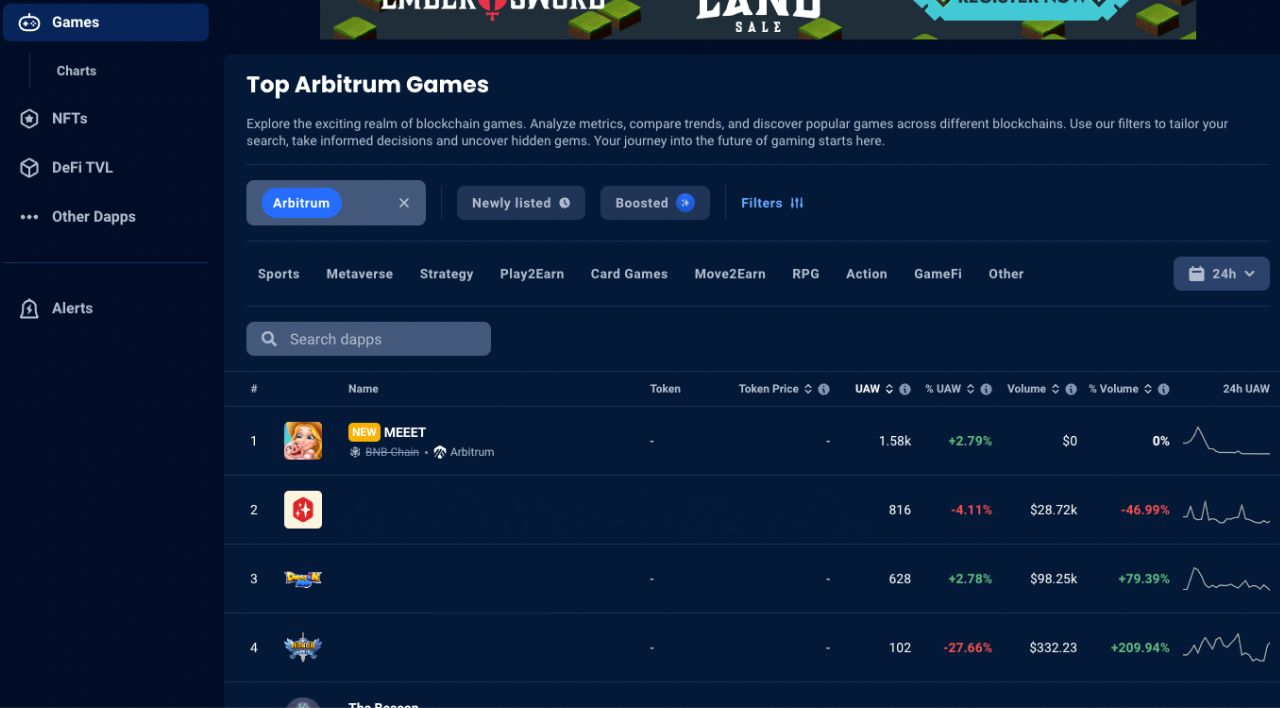Click the info icon next to % Volume
Viewport: 1280px width, 708px height.
click(x=1164, y=389)
